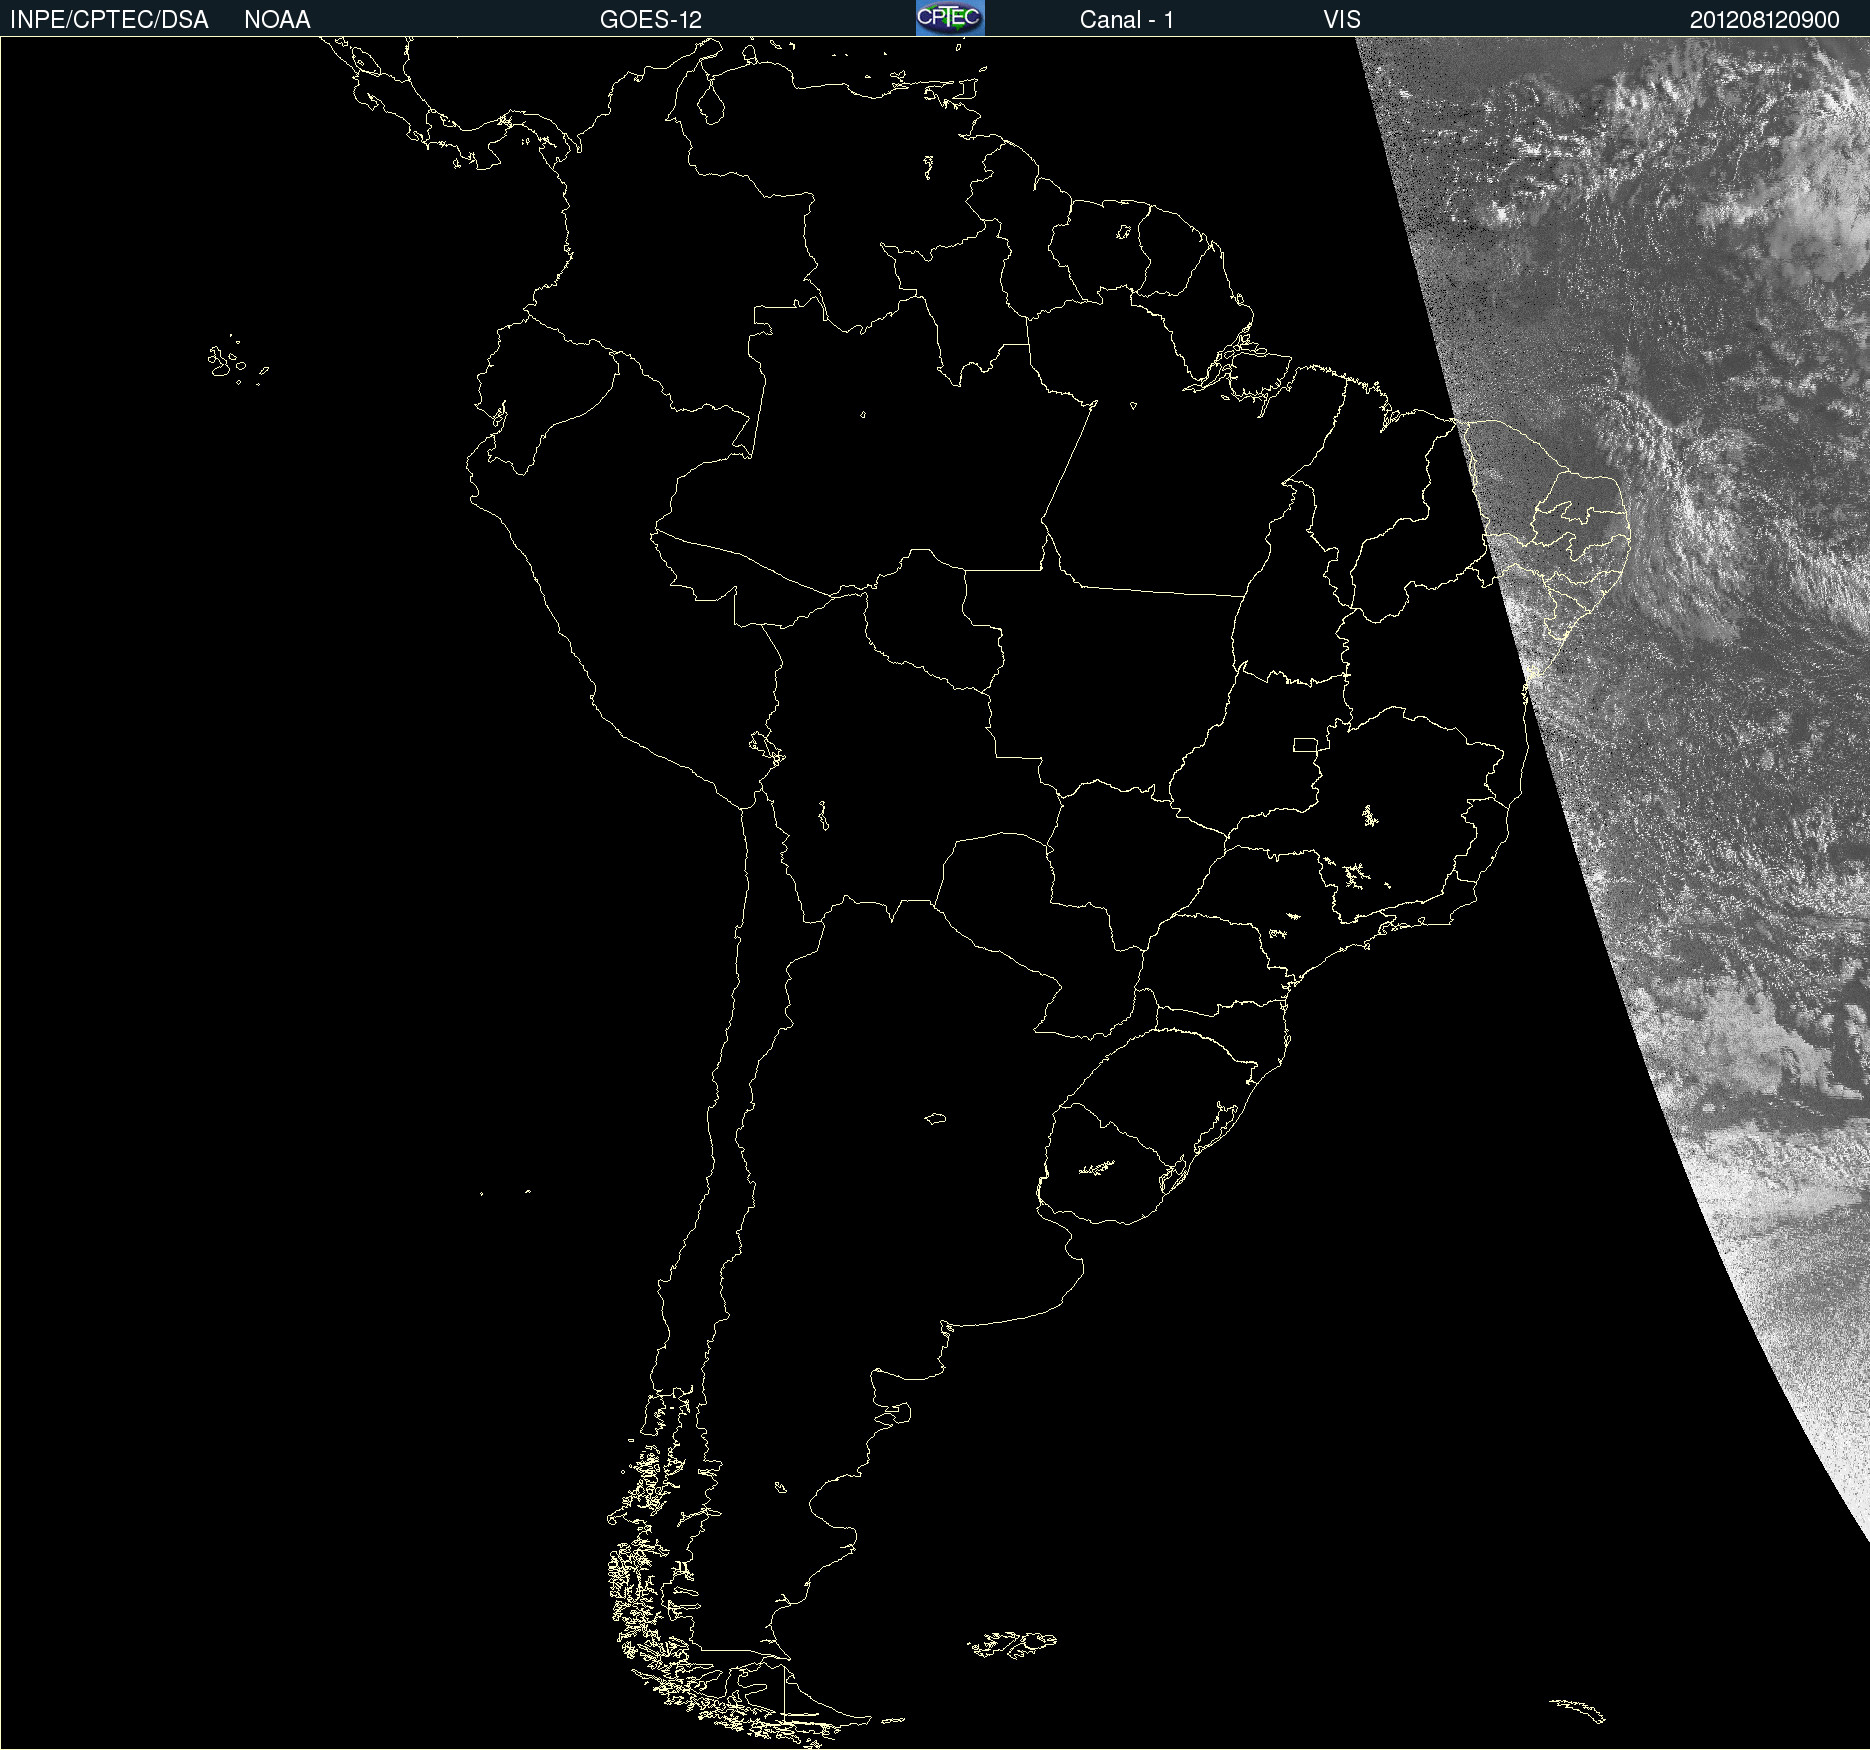Click the CPTEC logo in header
The width and height of the screenshot is (1870, 1750).
click(950, 18)
